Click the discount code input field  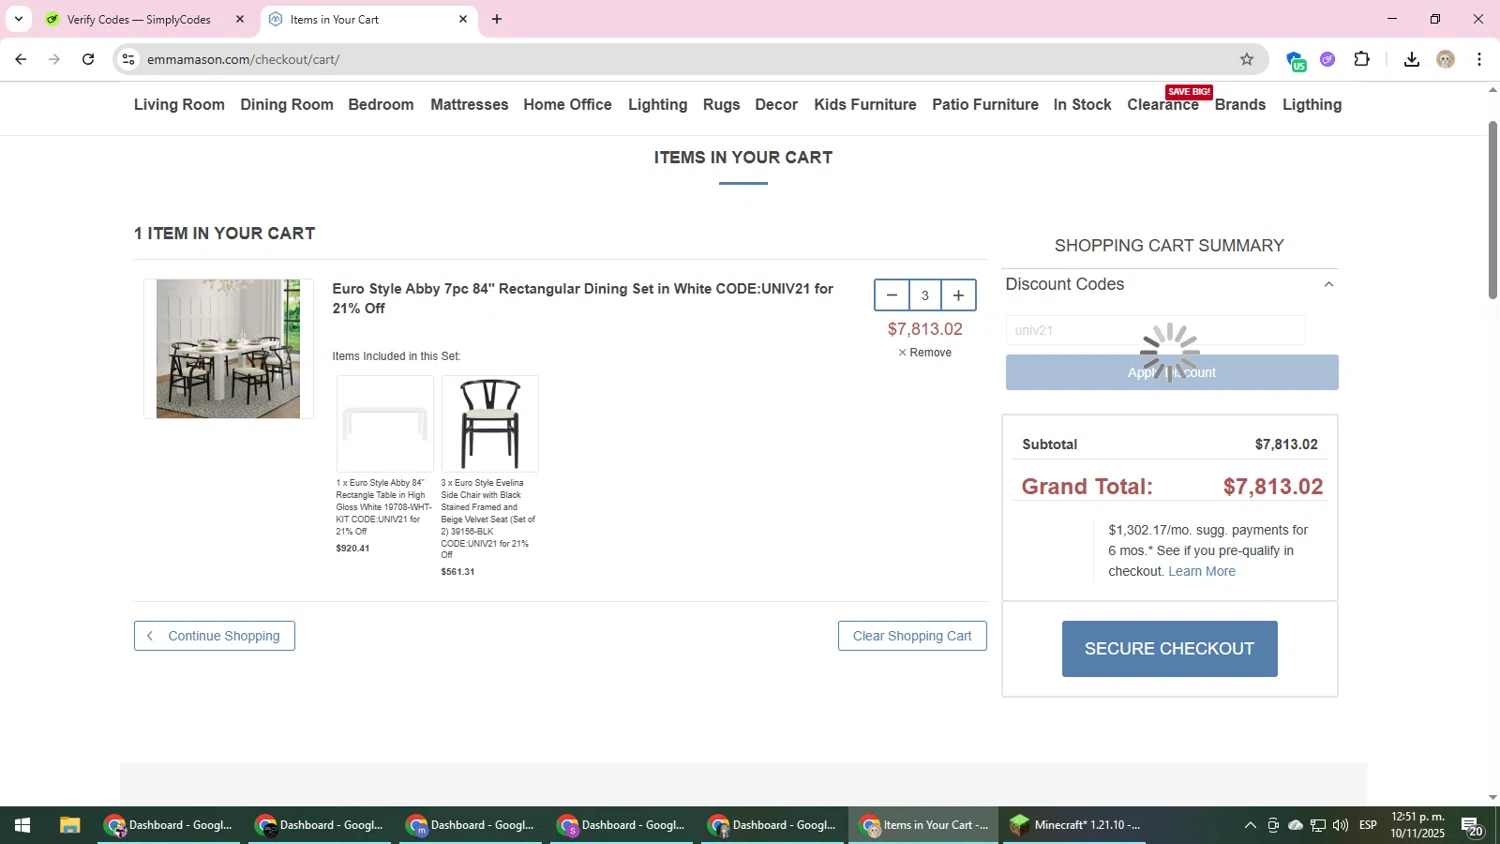1155,330
